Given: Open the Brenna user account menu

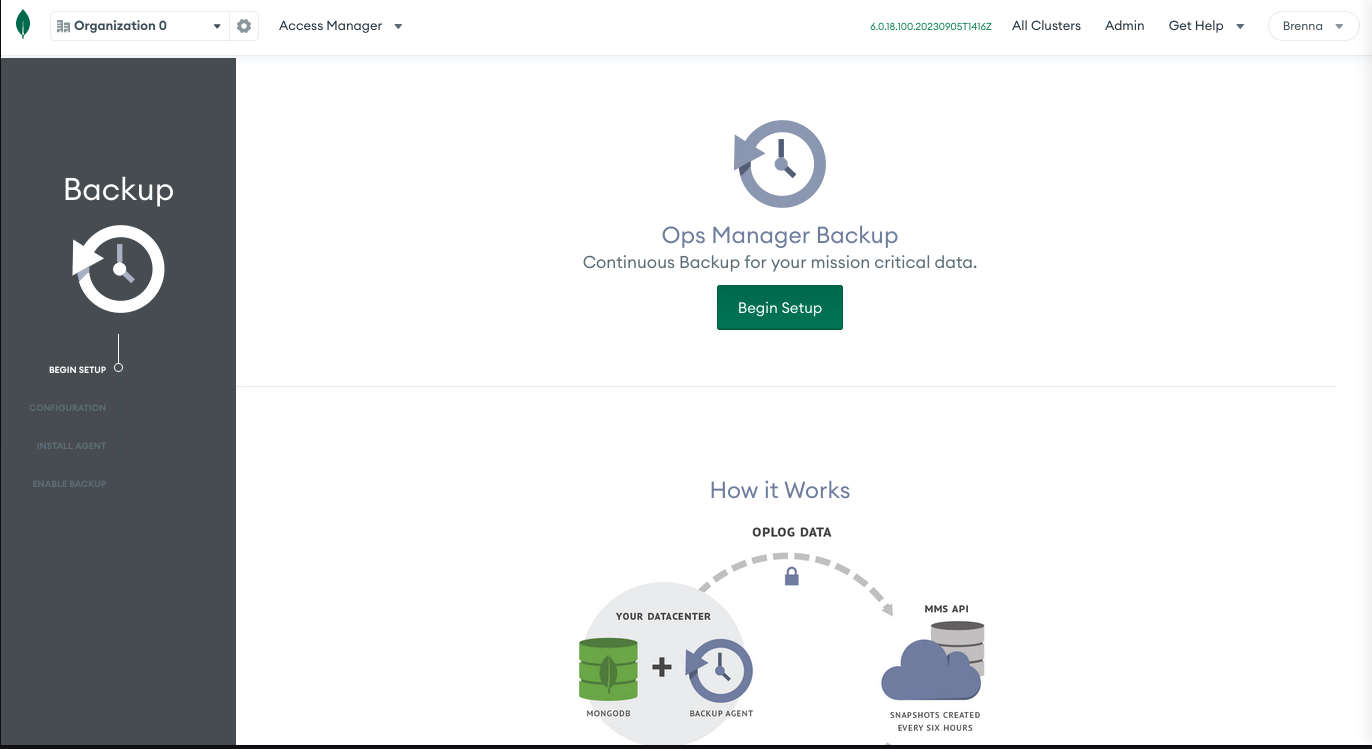Looking at the screenshot, I should point(1313,26).
